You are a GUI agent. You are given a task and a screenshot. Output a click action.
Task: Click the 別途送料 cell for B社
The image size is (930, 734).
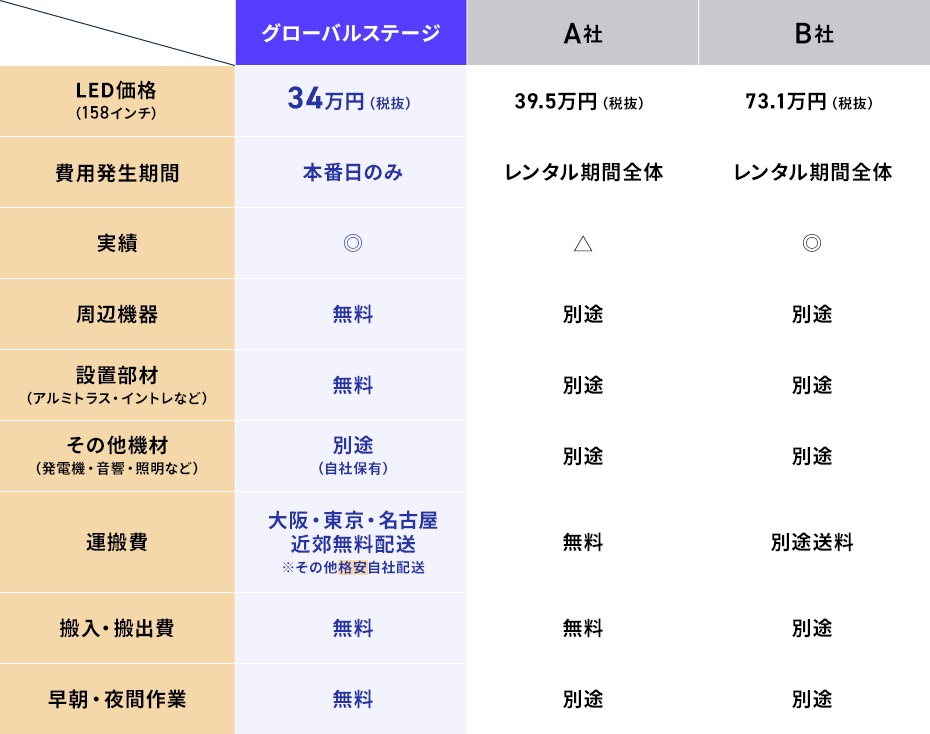(x=812, y=542)
